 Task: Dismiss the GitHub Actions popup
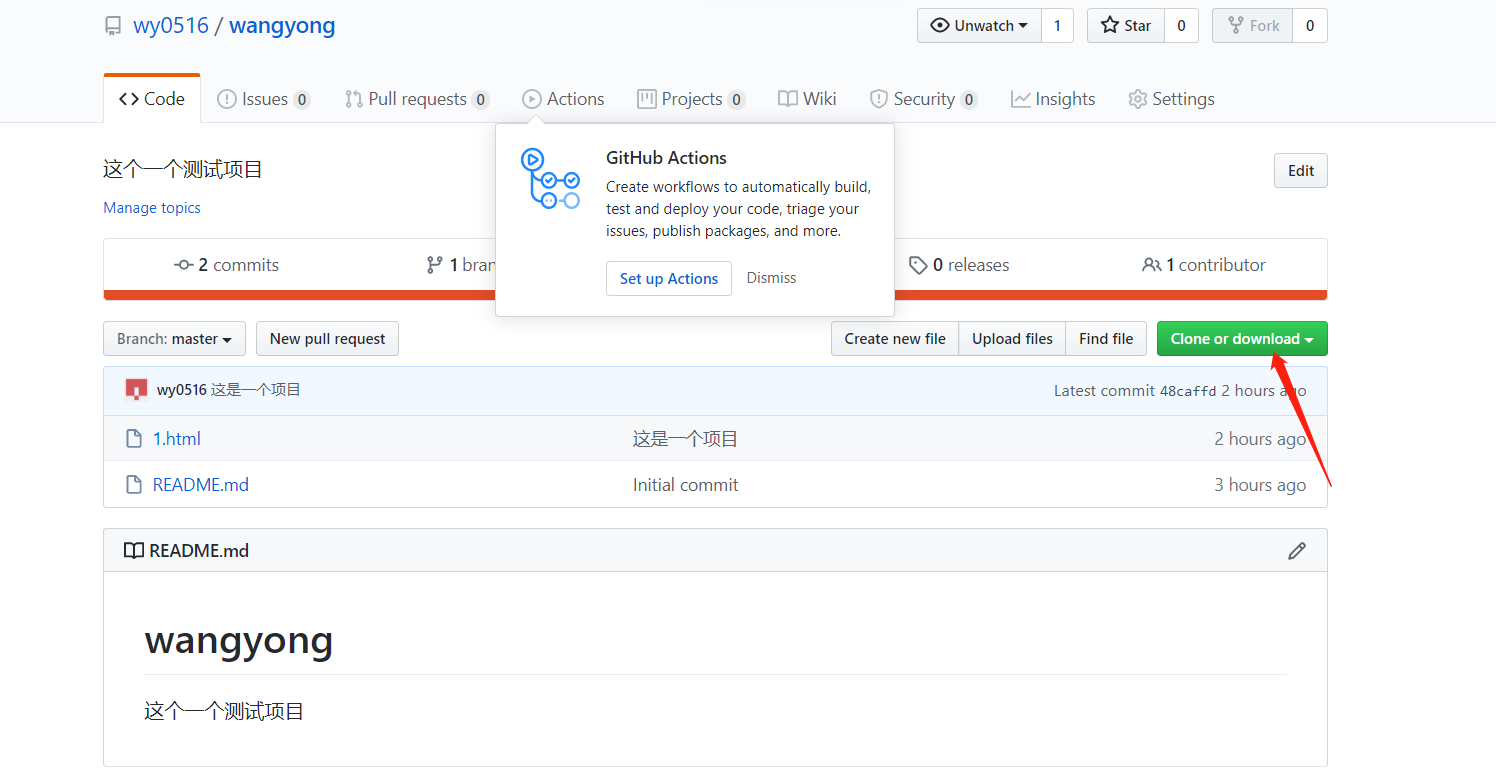coord(772,278)
